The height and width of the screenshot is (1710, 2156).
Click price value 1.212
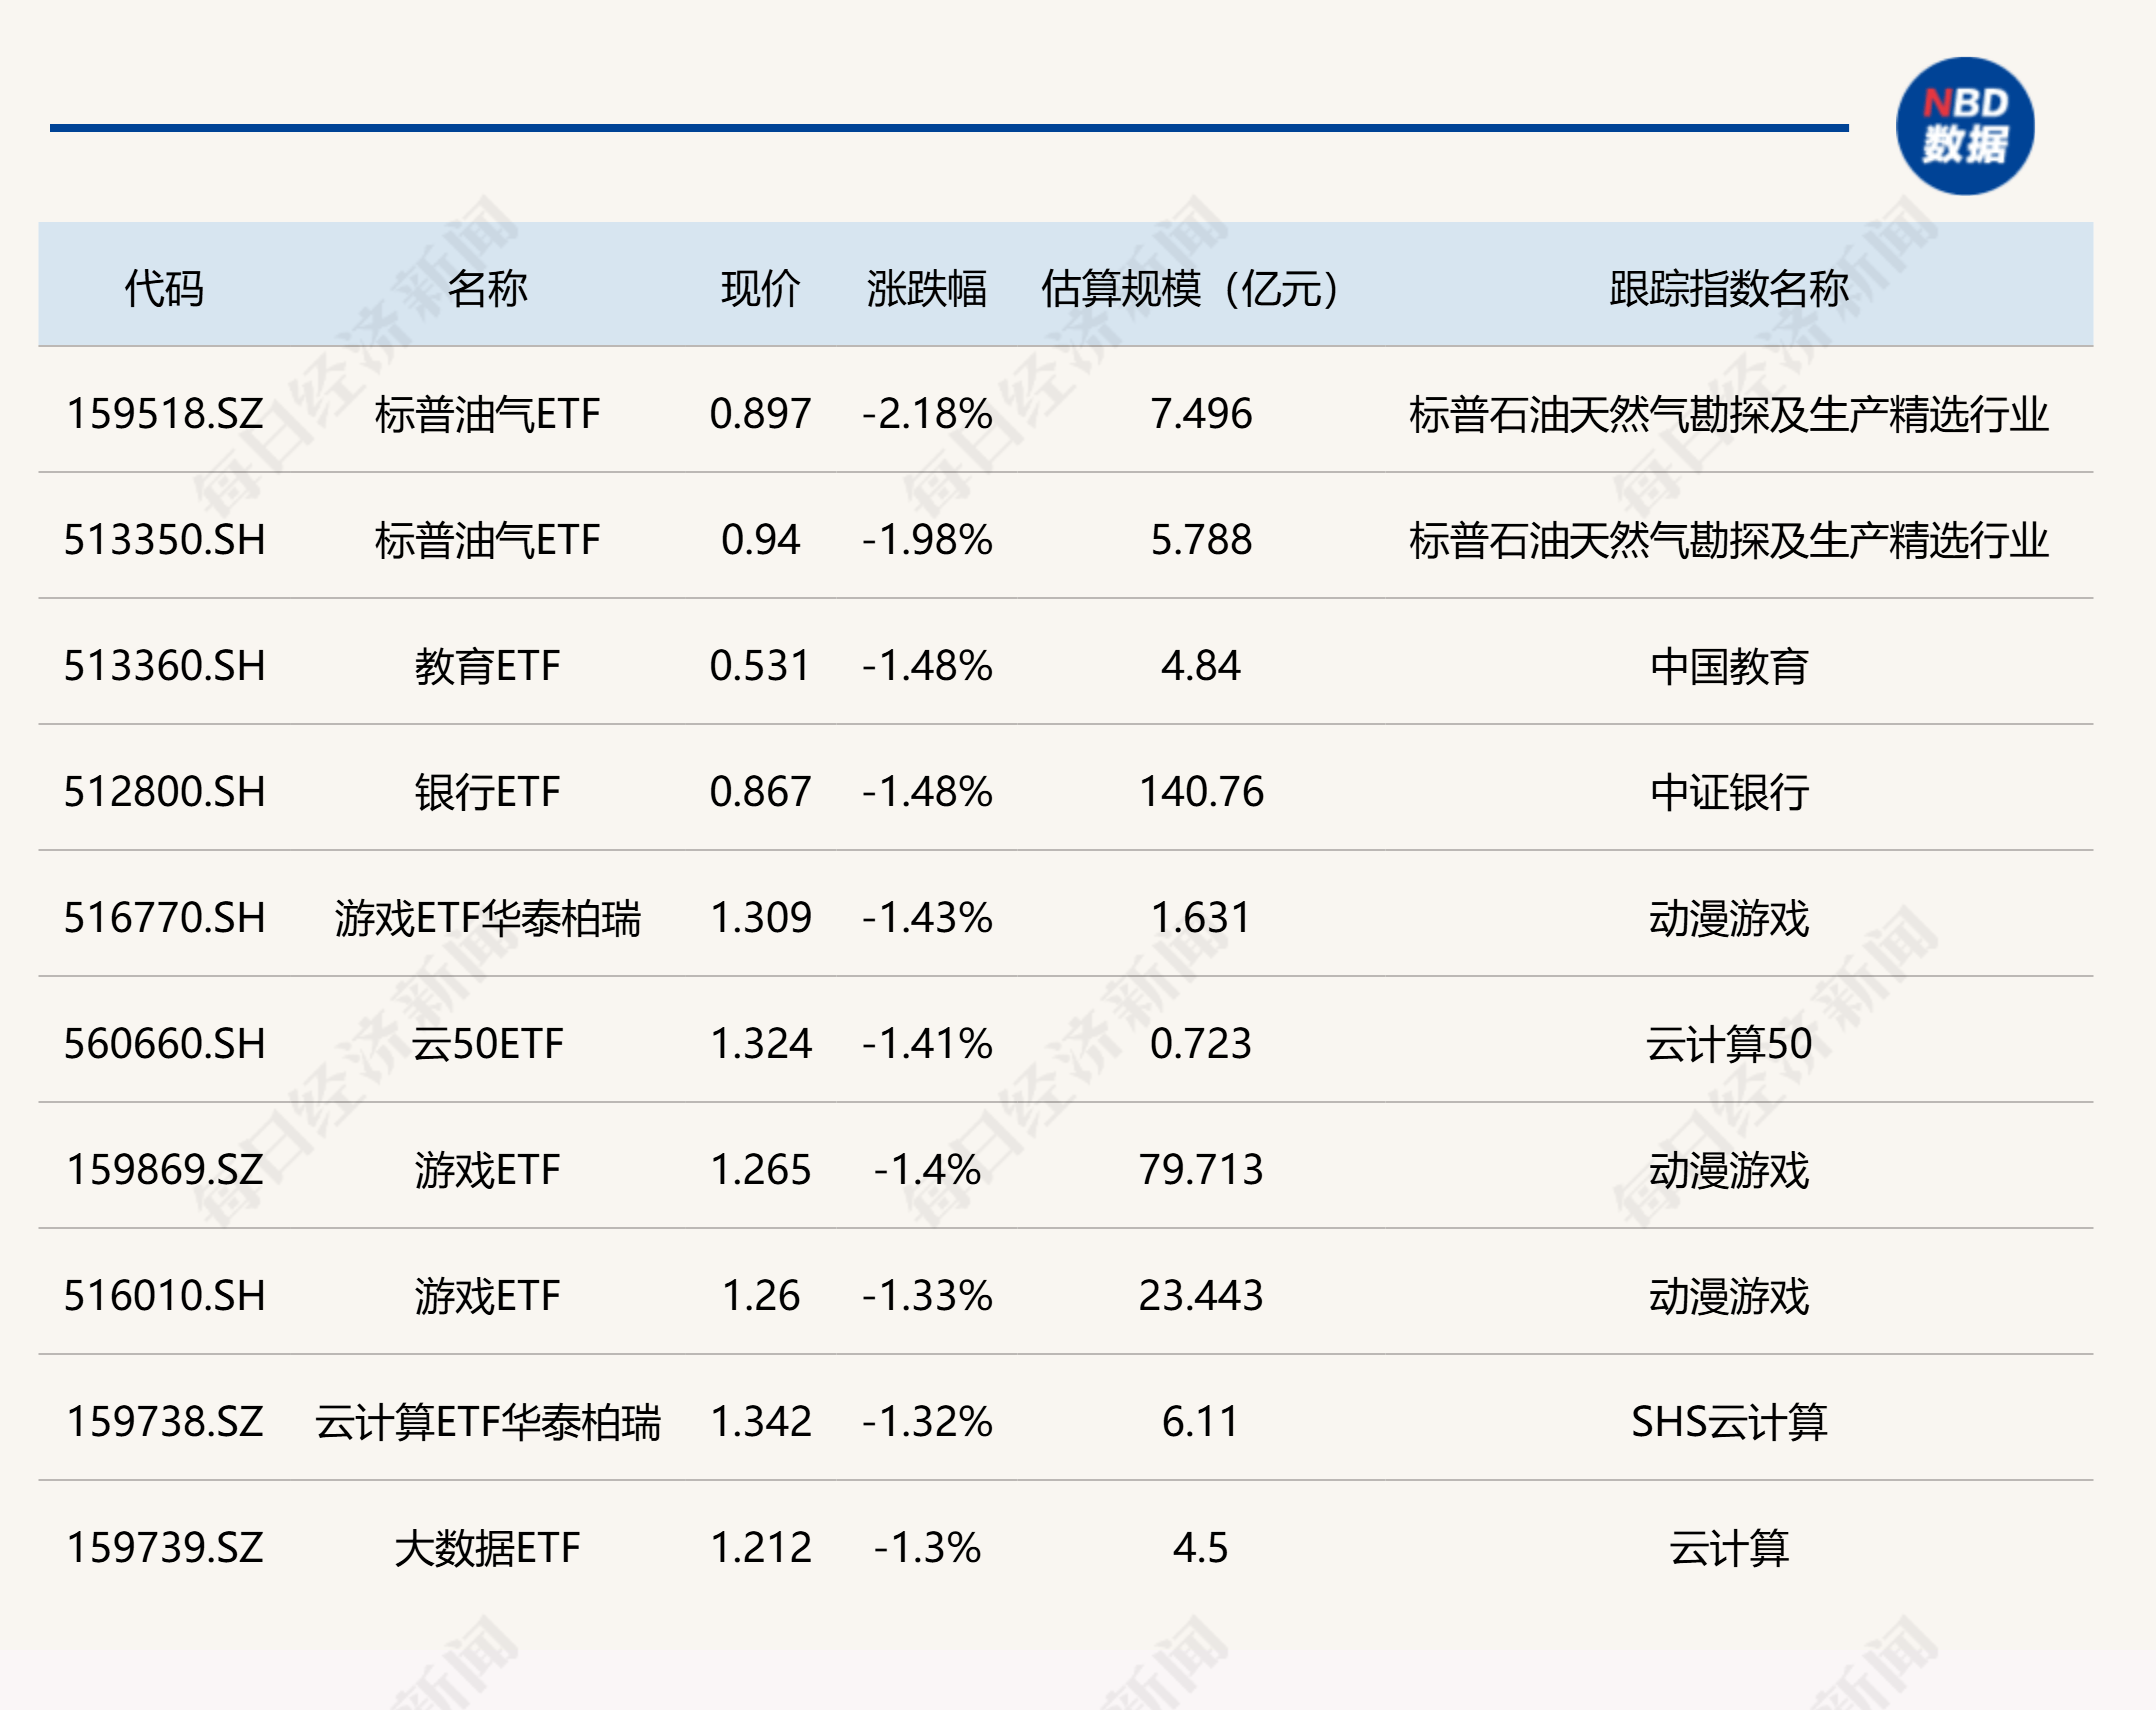(x=761, y=1548)
